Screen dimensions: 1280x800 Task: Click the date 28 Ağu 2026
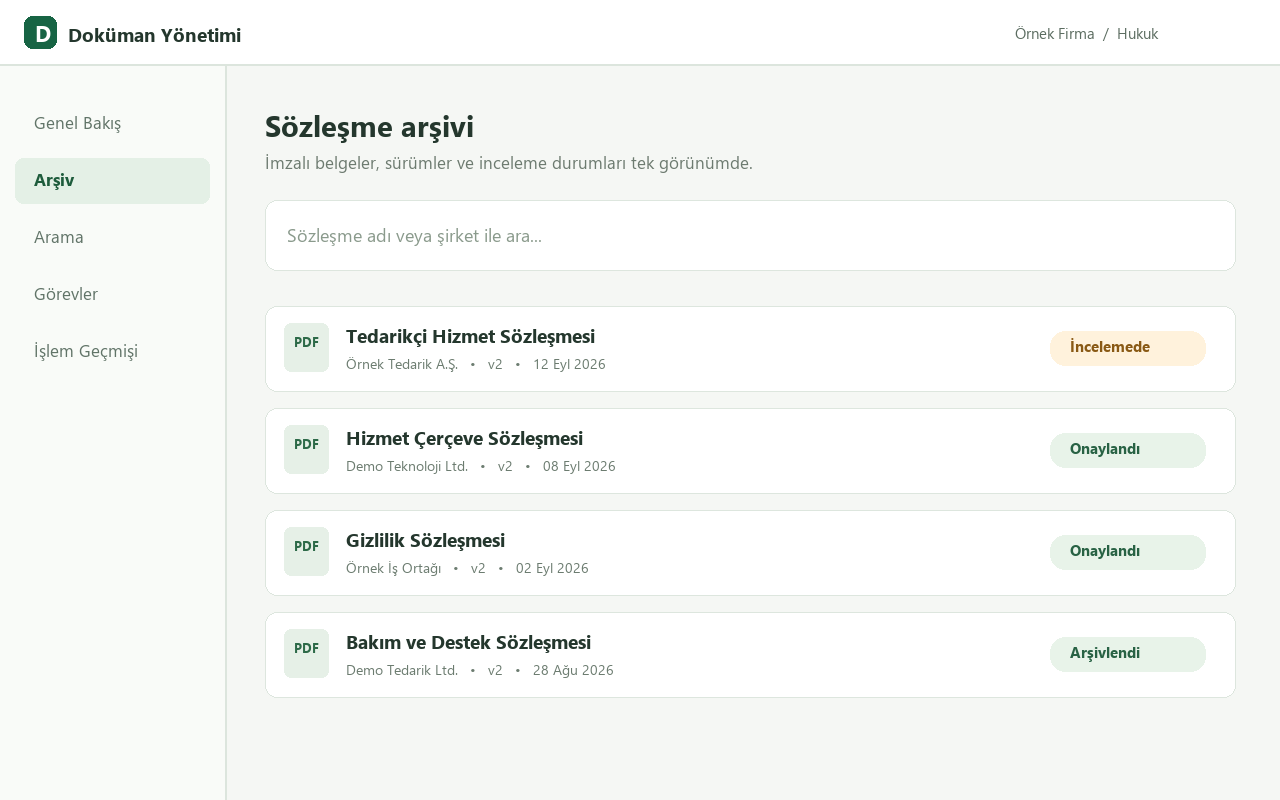tap(573, 670)
